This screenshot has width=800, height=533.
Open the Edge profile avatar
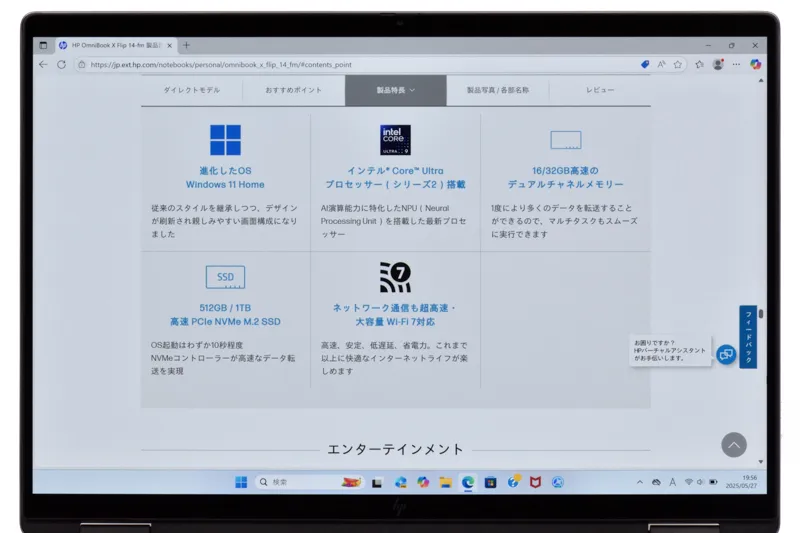pyautogui.click(x=718, y=64)
